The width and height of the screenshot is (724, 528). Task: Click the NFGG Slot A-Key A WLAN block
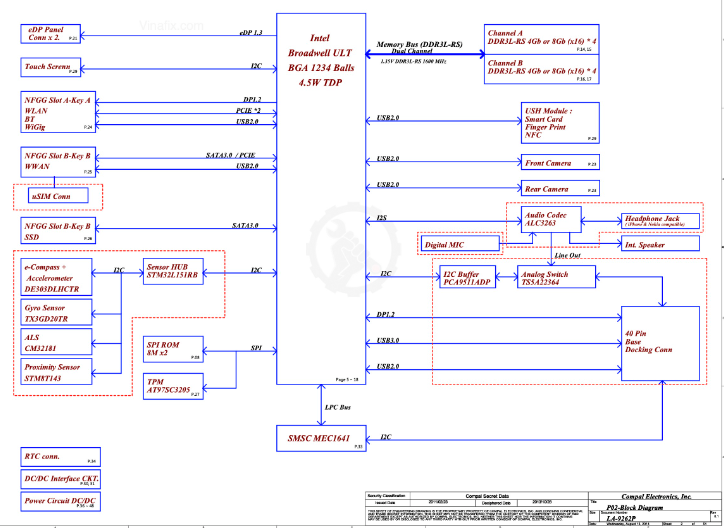pos(58,112)
